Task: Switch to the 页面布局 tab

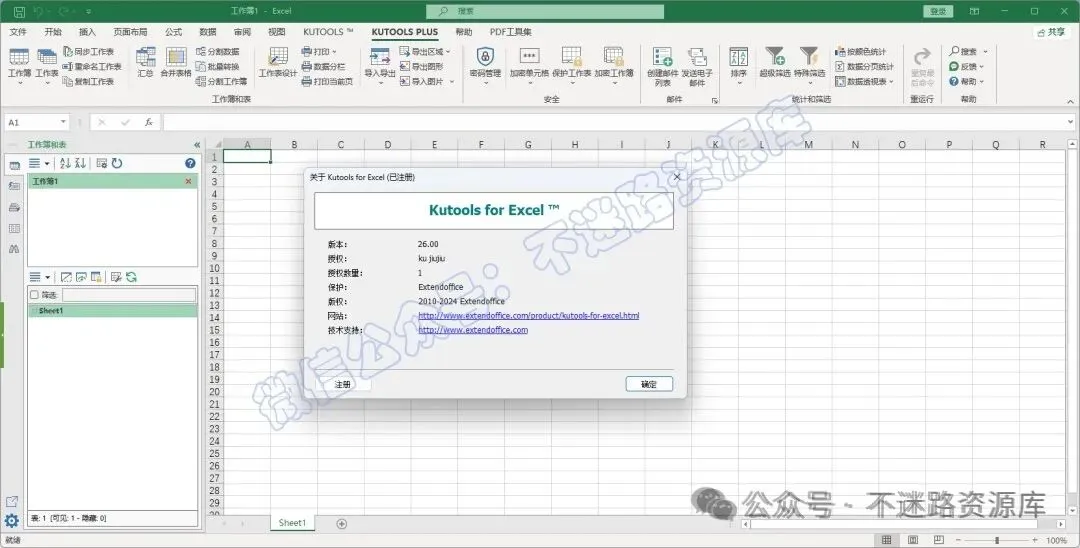Action: (130, 32)
